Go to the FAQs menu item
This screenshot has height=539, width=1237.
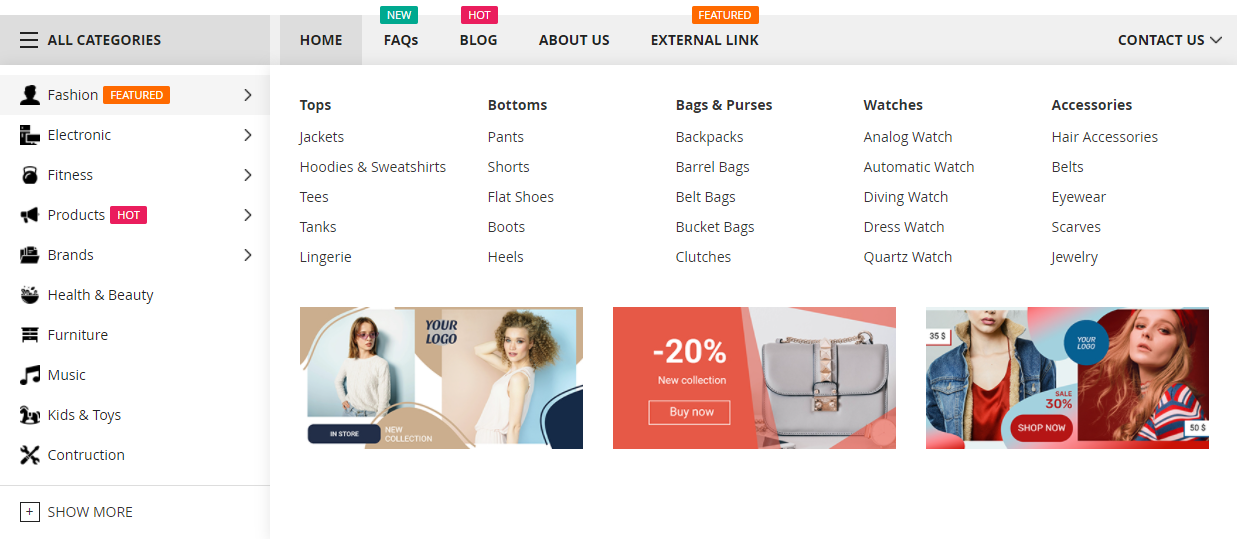[401, 40]
